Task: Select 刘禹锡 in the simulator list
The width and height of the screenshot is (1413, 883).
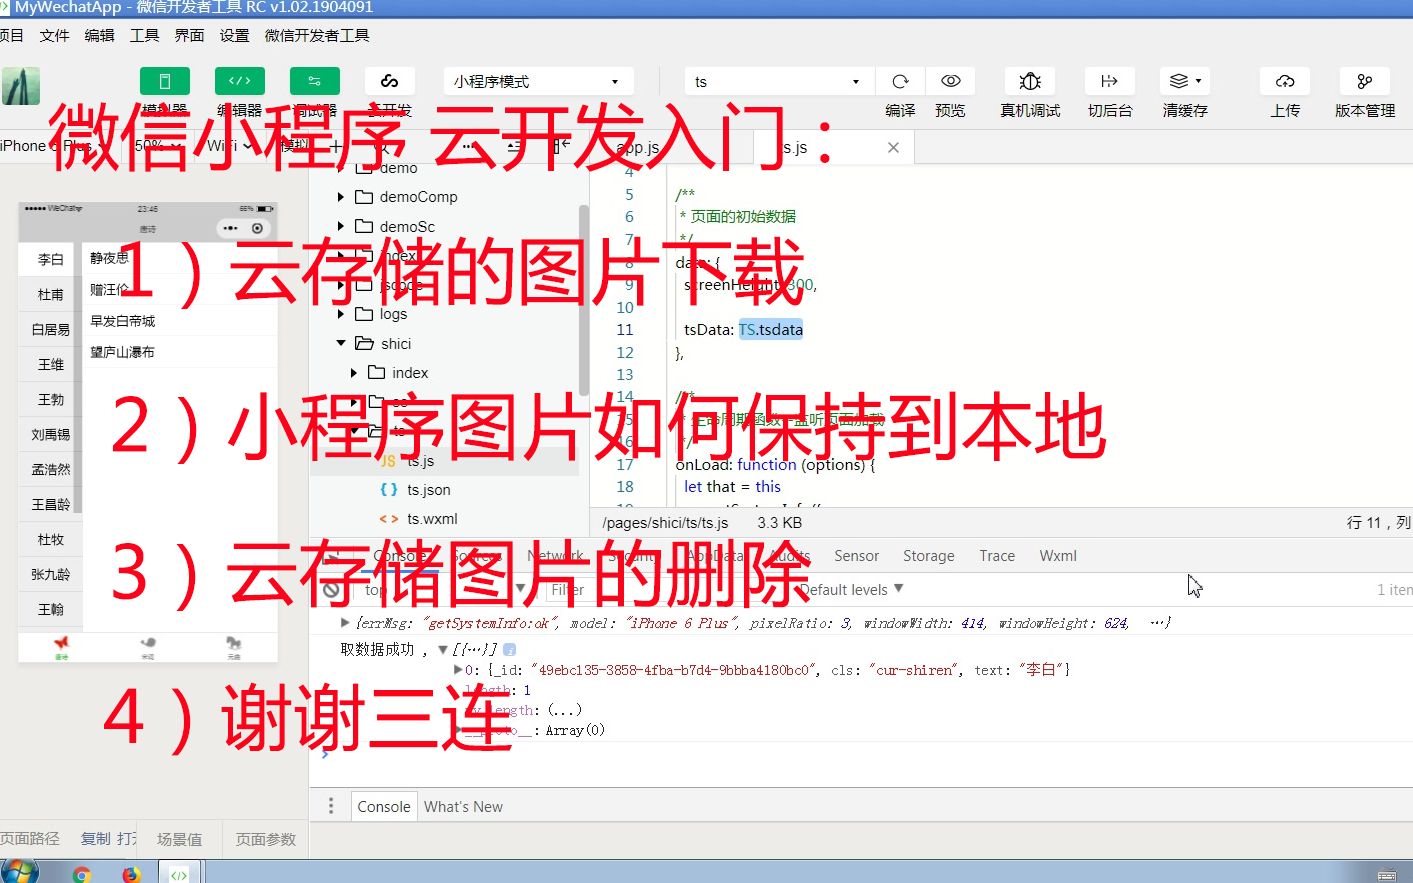Action: (x=50, y=434)
